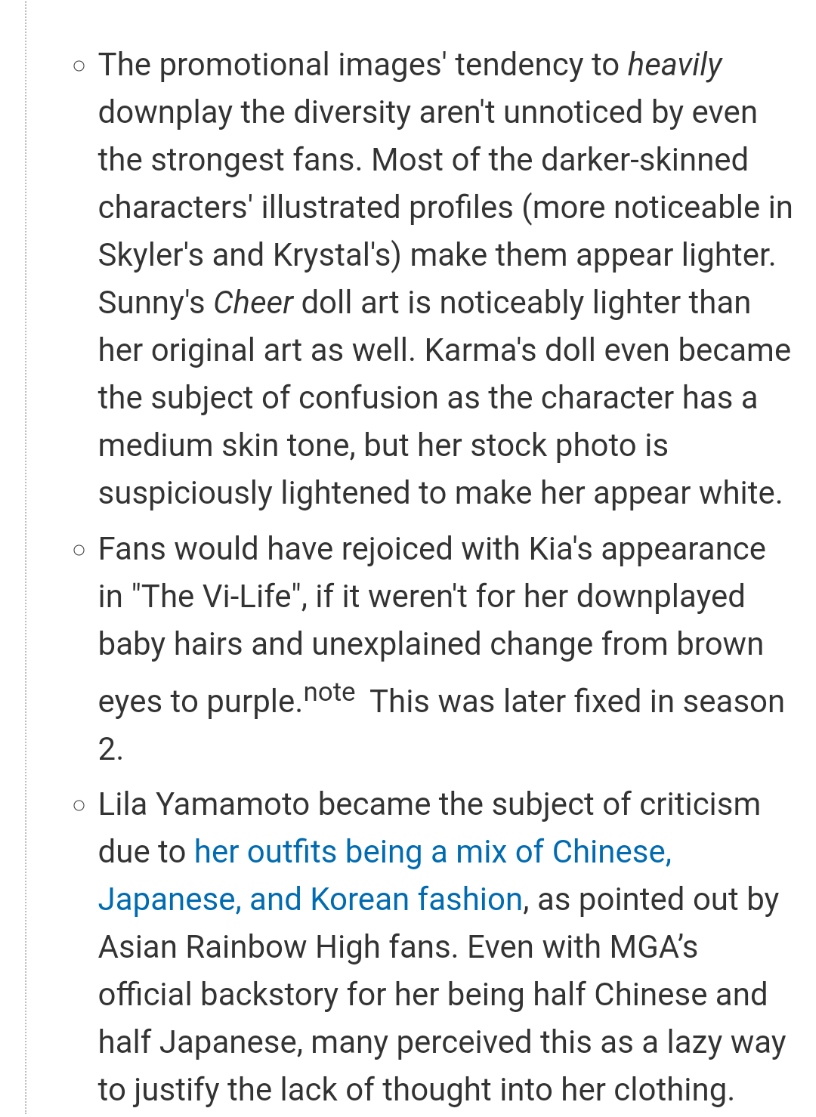This screenshot has height=1117, width=816.
Task: Click the words 'Skyler's and Krystal's'
Action: click(249, 255)
